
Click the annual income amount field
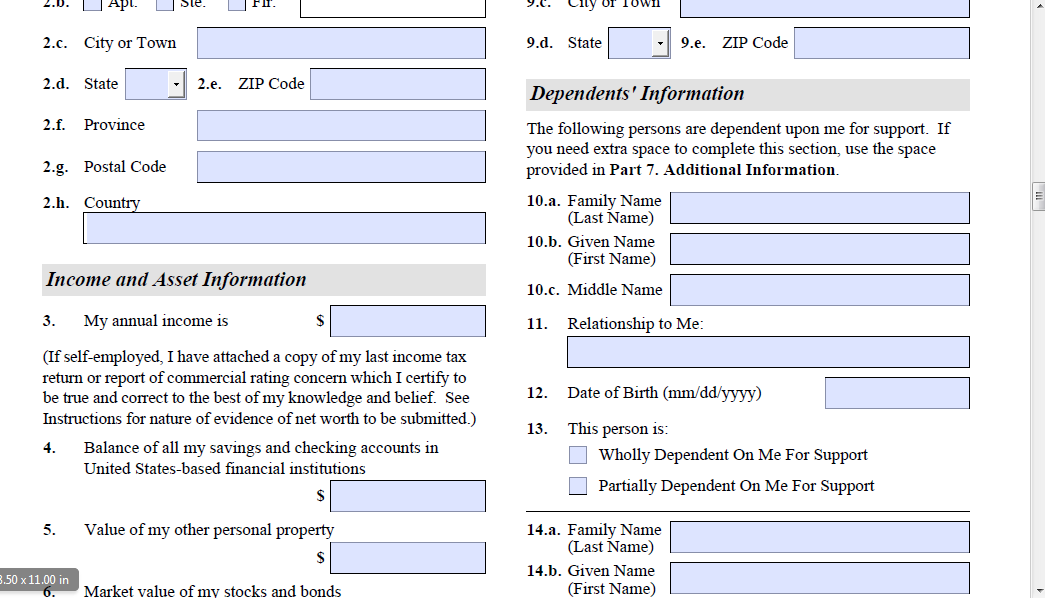(408, 321)
